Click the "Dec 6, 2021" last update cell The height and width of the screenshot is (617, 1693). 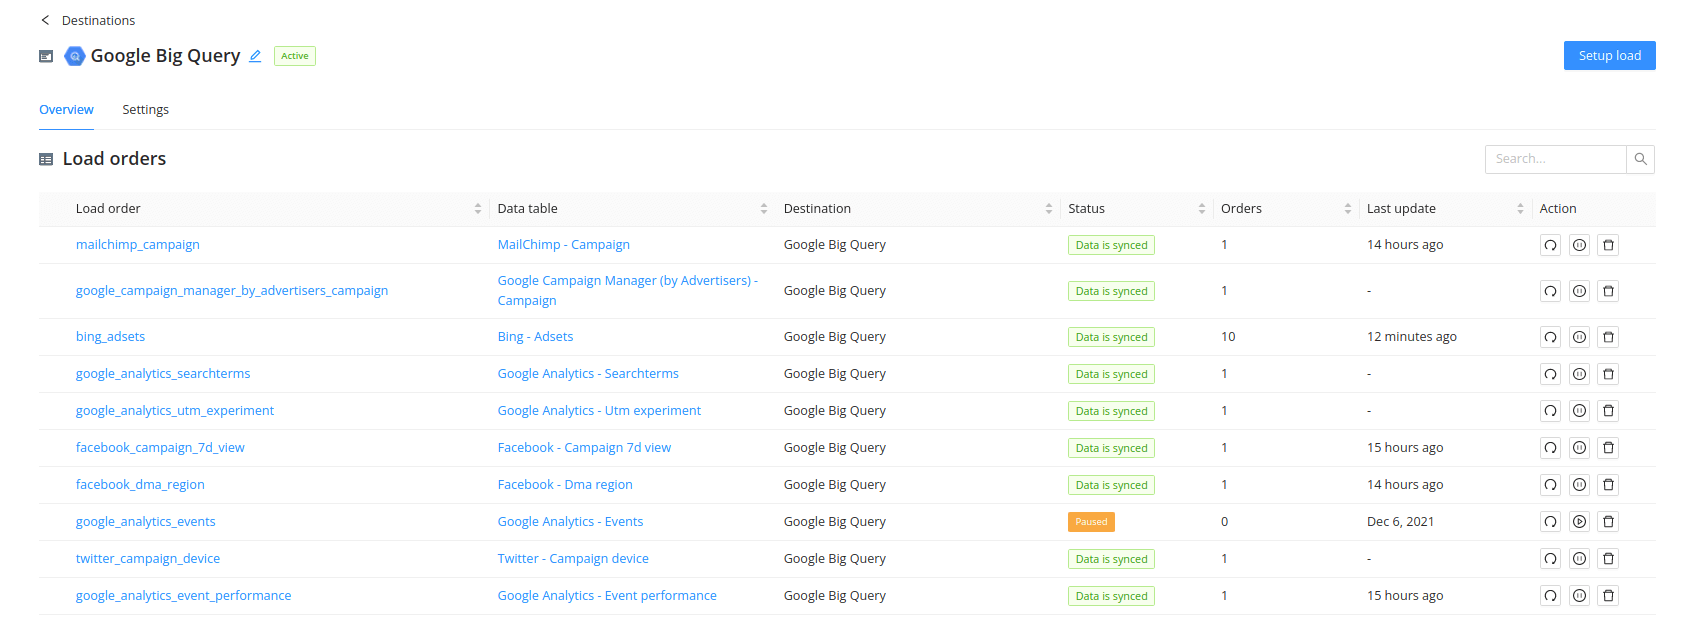[1400, 522]
